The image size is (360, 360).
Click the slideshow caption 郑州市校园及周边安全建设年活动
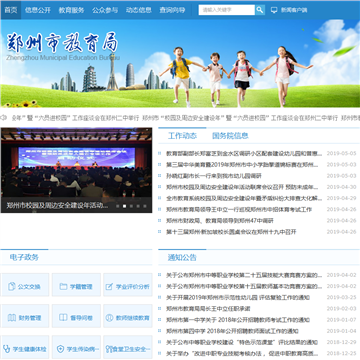57,205
